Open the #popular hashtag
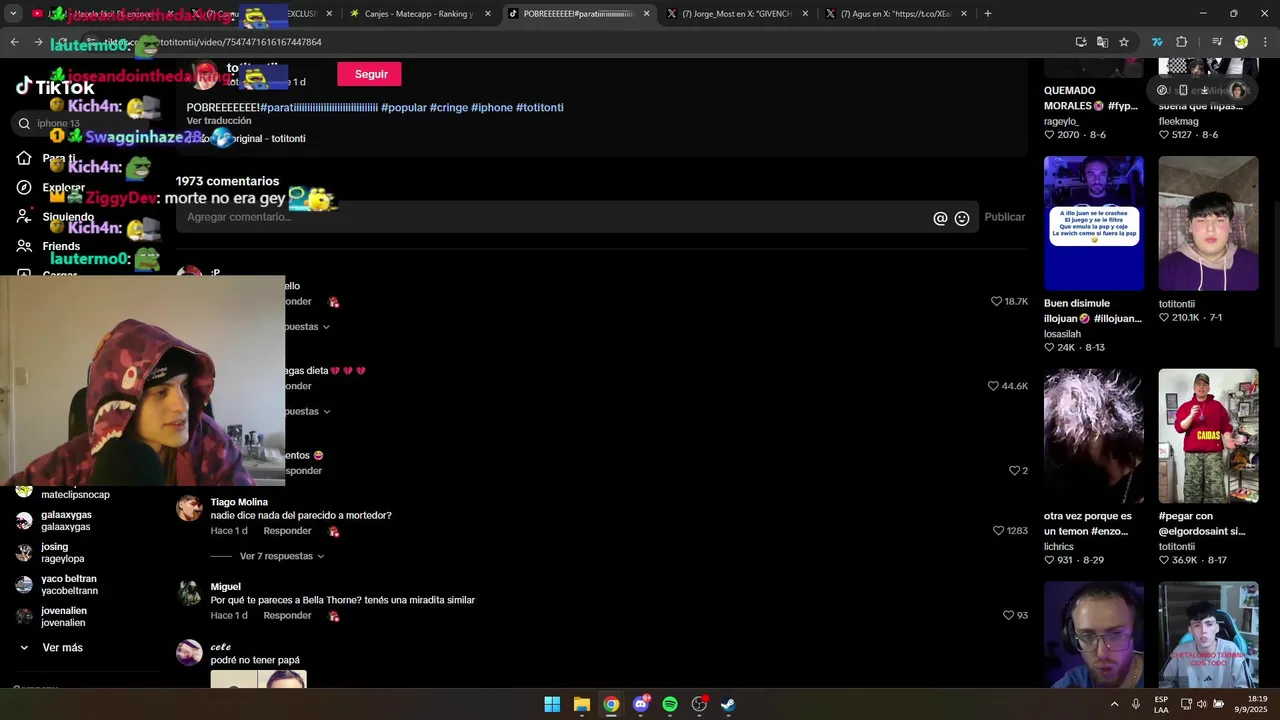Screen dimensions: 1280x720 pos(404,107)
